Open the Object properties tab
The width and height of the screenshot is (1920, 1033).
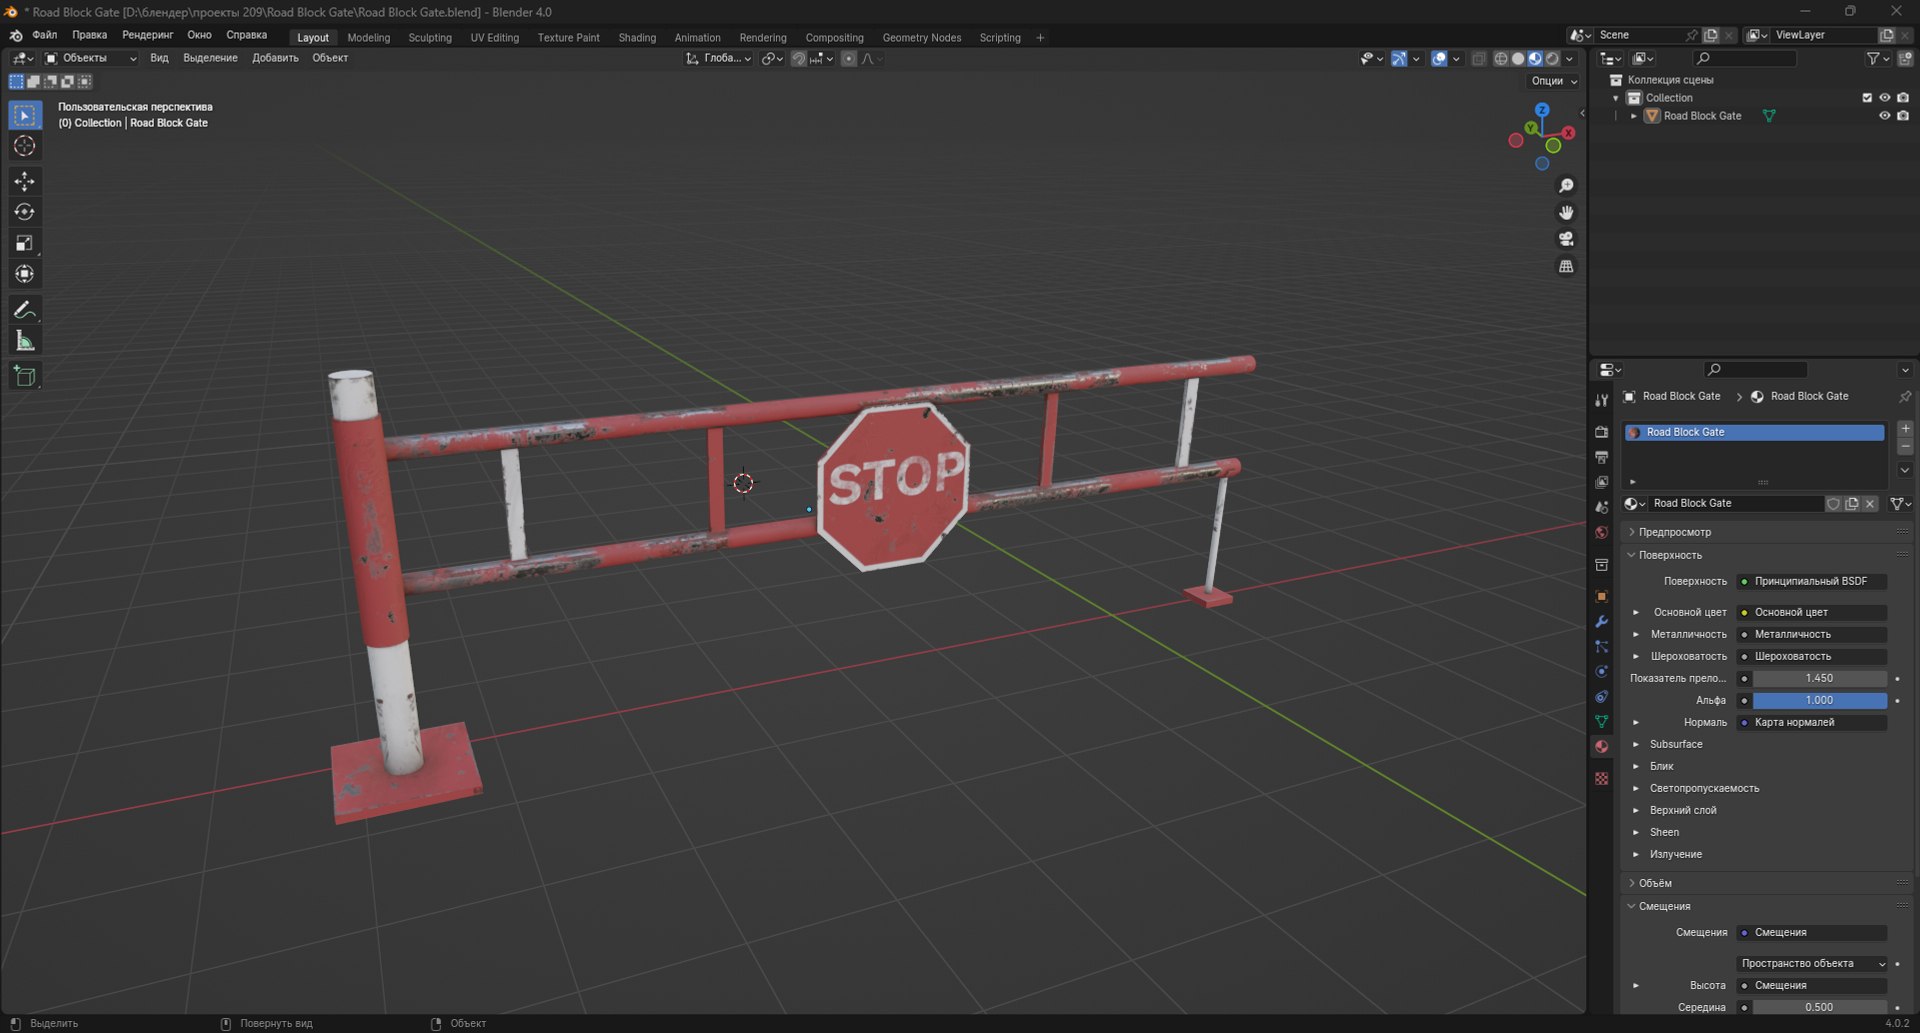(1602, 596)
